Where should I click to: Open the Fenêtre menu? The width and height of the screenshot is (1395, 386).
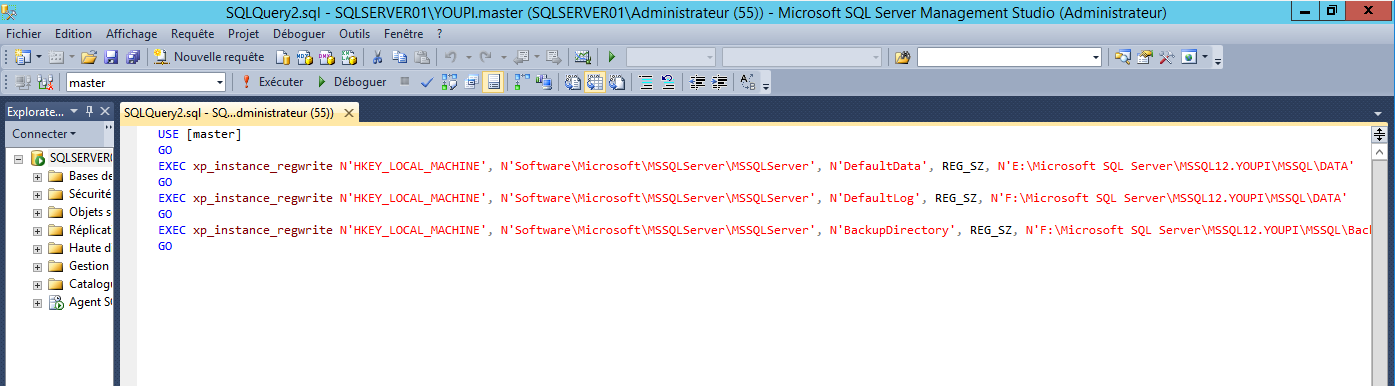(403, 33)
